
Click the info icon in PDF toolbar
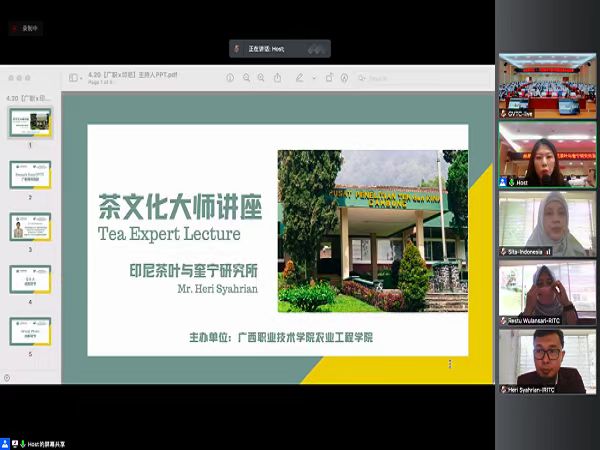pos(230,77)
